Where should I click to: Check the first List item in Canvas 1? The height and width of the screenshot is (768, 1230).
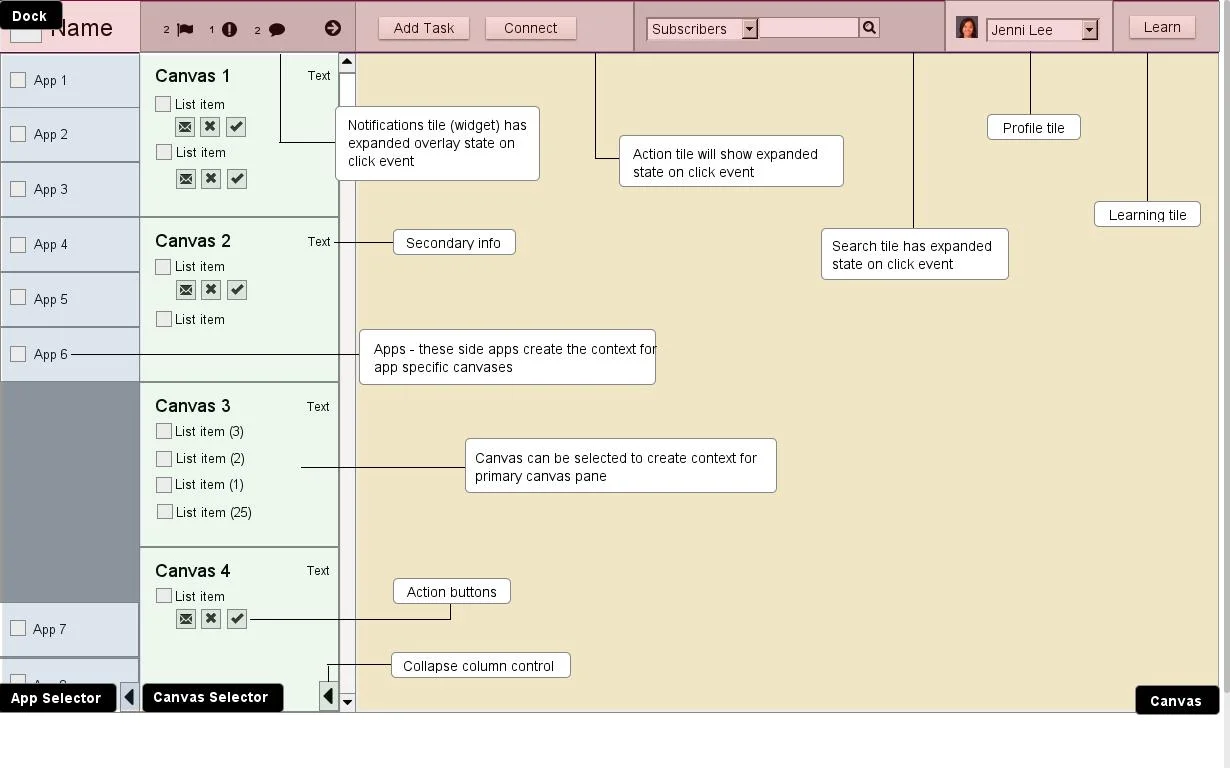point(162,103)
